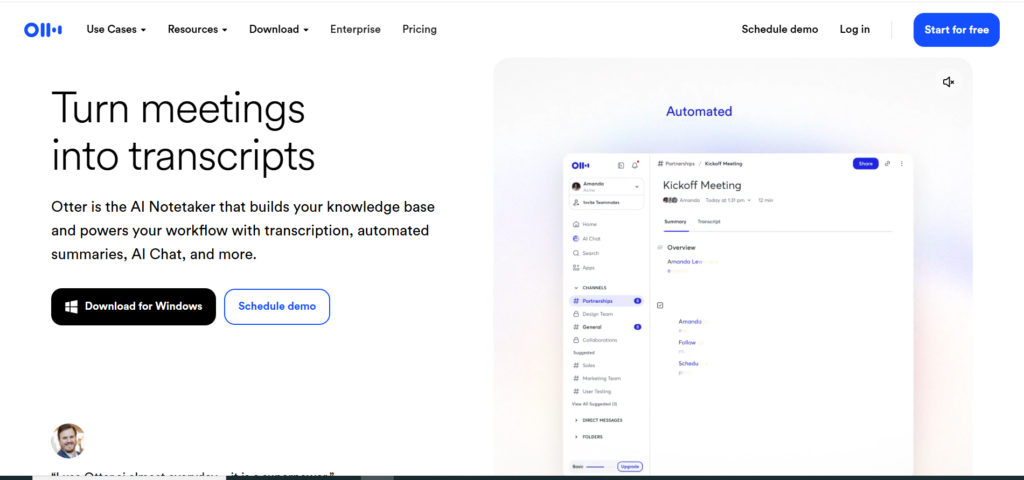Click the Otter logo in the navbar
Screen dimensions: 1024x480
43,30
